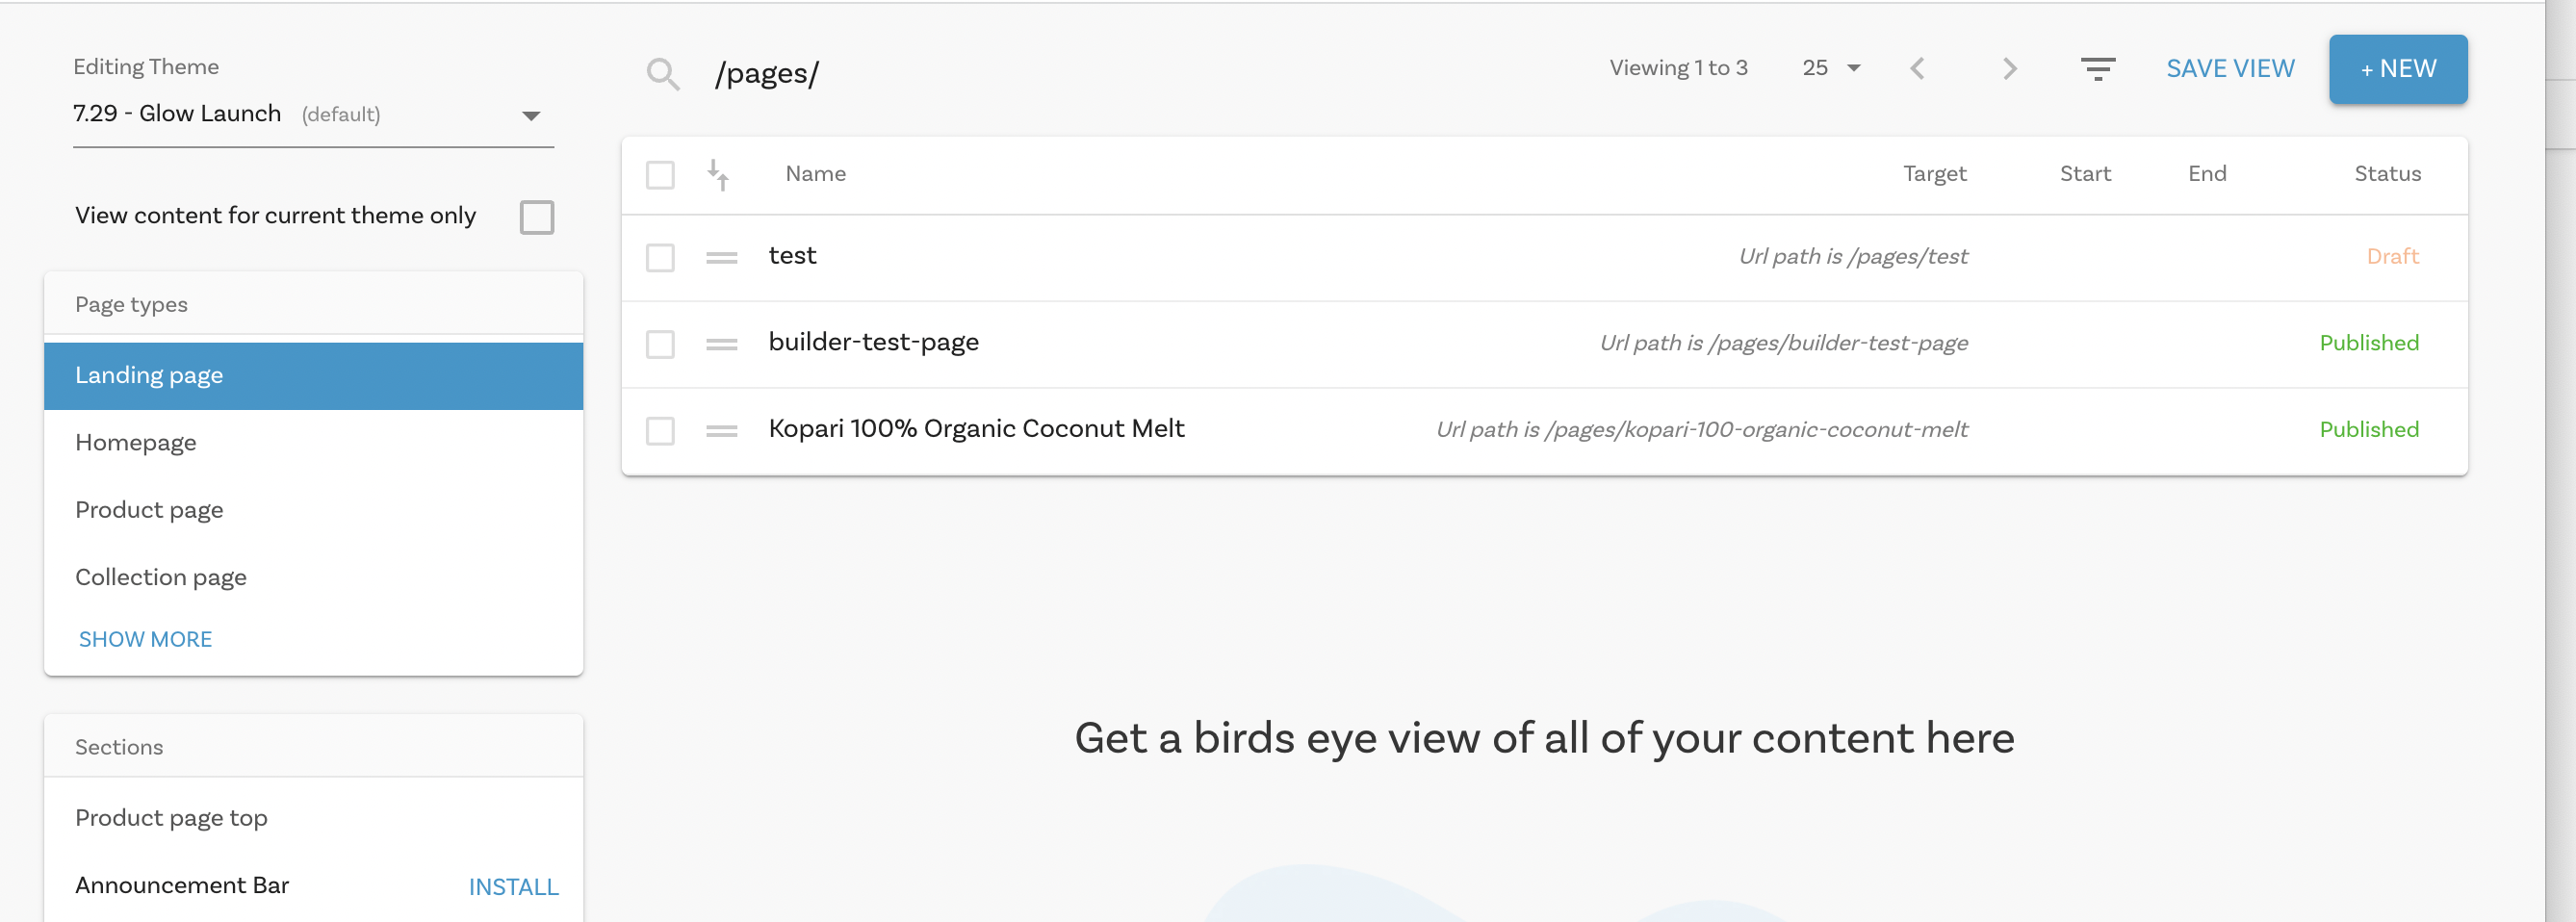Click the + NEW button
Screen dimensions: 2576x922
2397,69
